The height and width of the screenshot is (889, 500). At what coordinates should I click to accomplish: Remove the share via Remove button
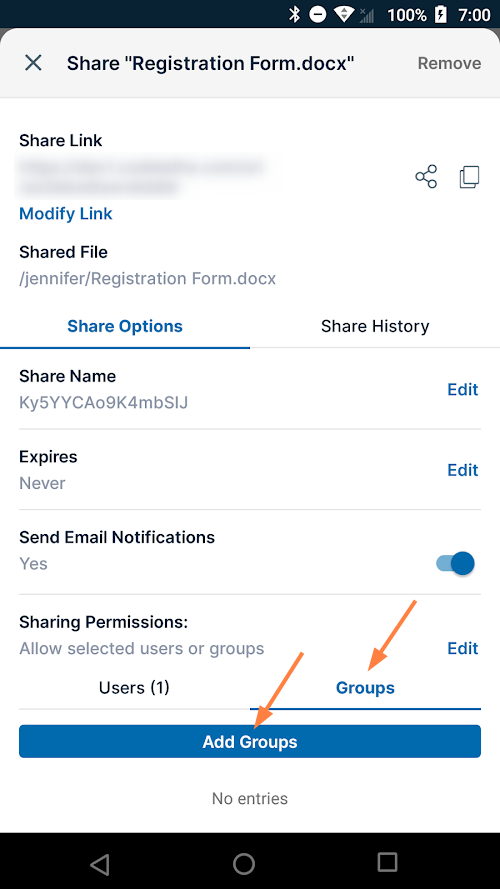click(450, 63)
